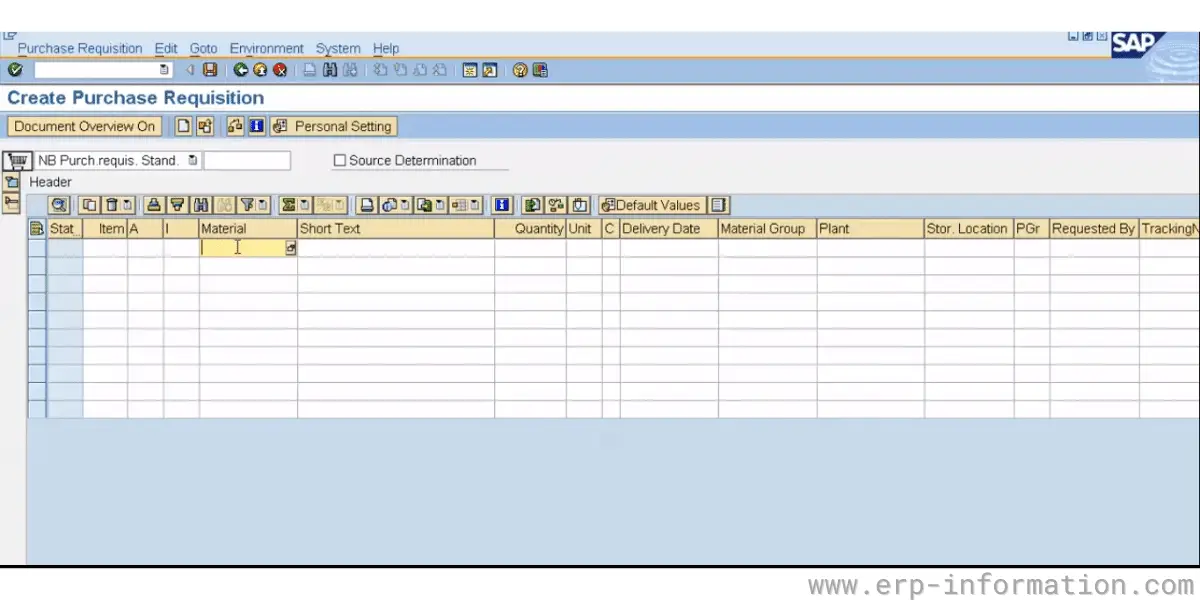Click inside the Material input field
1200x600 pixels.
click(240, 247)
